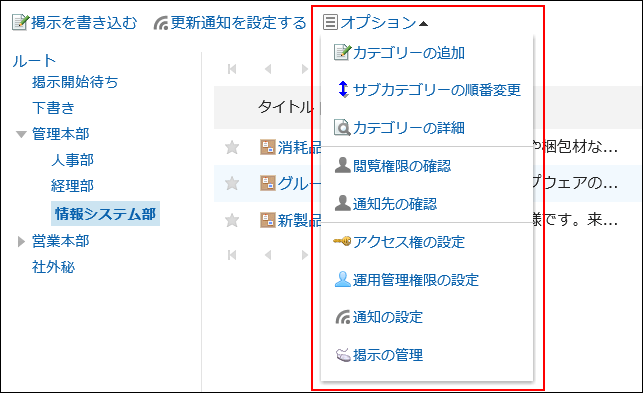Go to previous page using bottom pager
The image size is (643, 393).
click(x=268, y=255)
